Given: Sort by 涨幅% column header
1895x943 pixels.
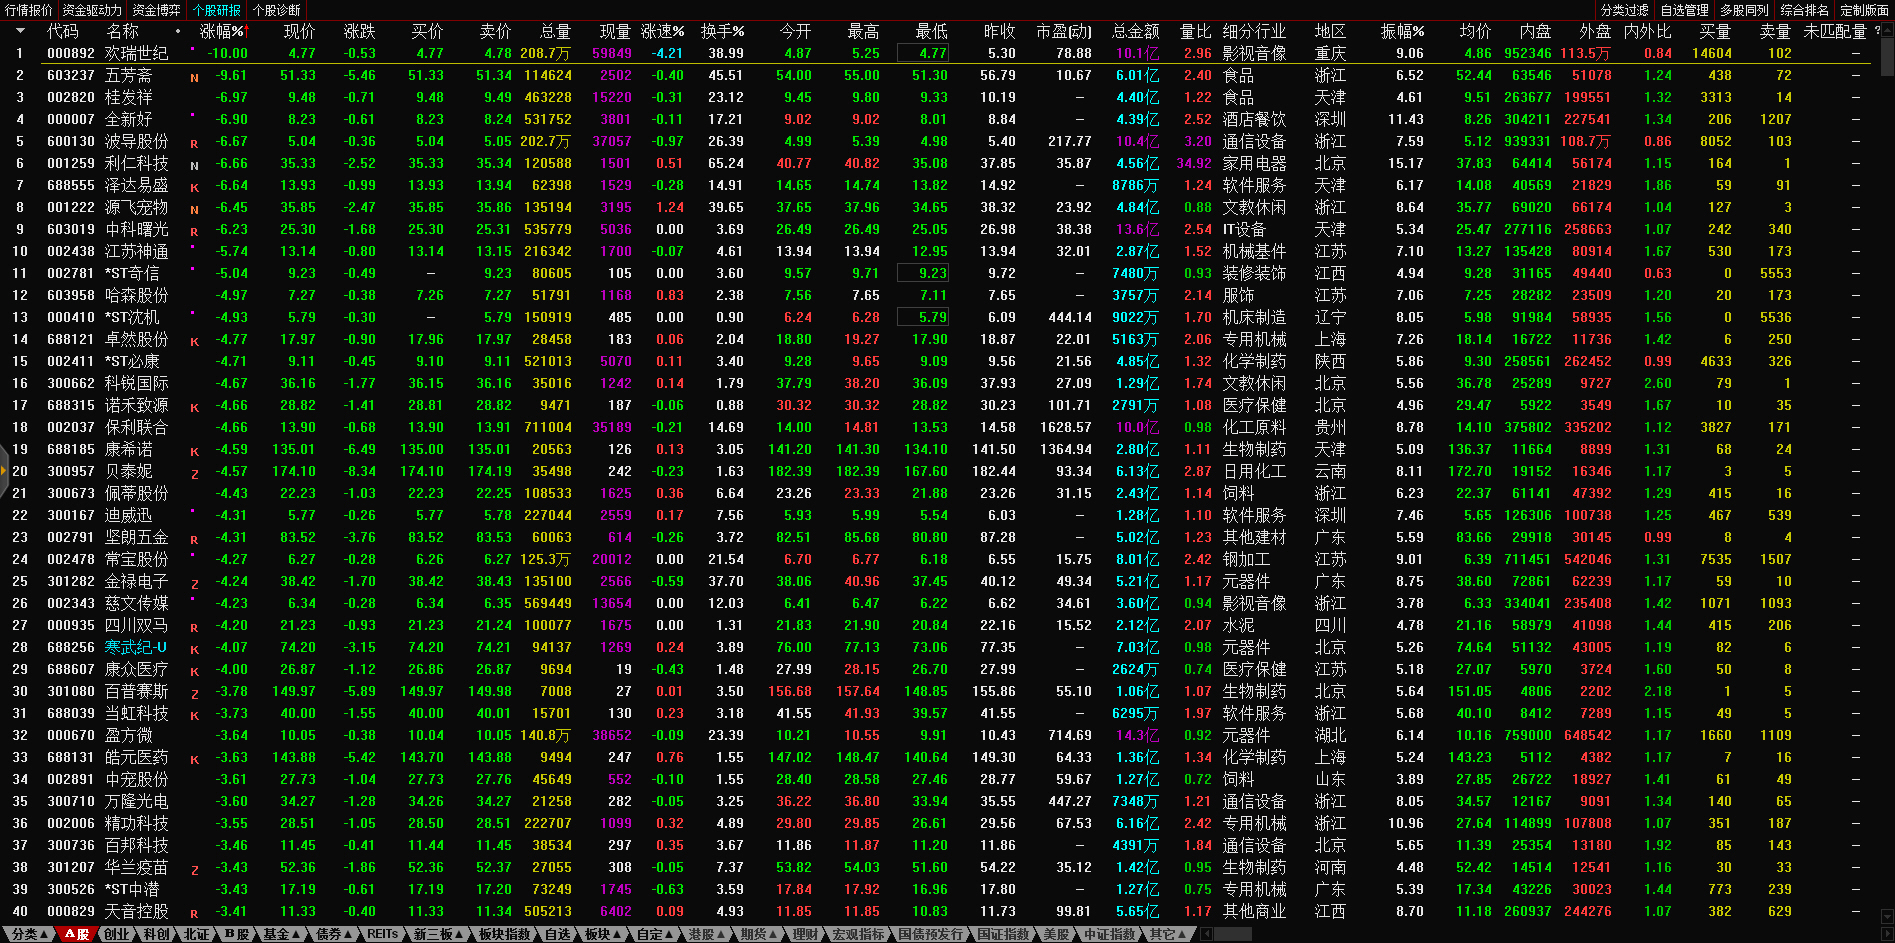Looking at the screenshot, I should (x=222, y=32).
